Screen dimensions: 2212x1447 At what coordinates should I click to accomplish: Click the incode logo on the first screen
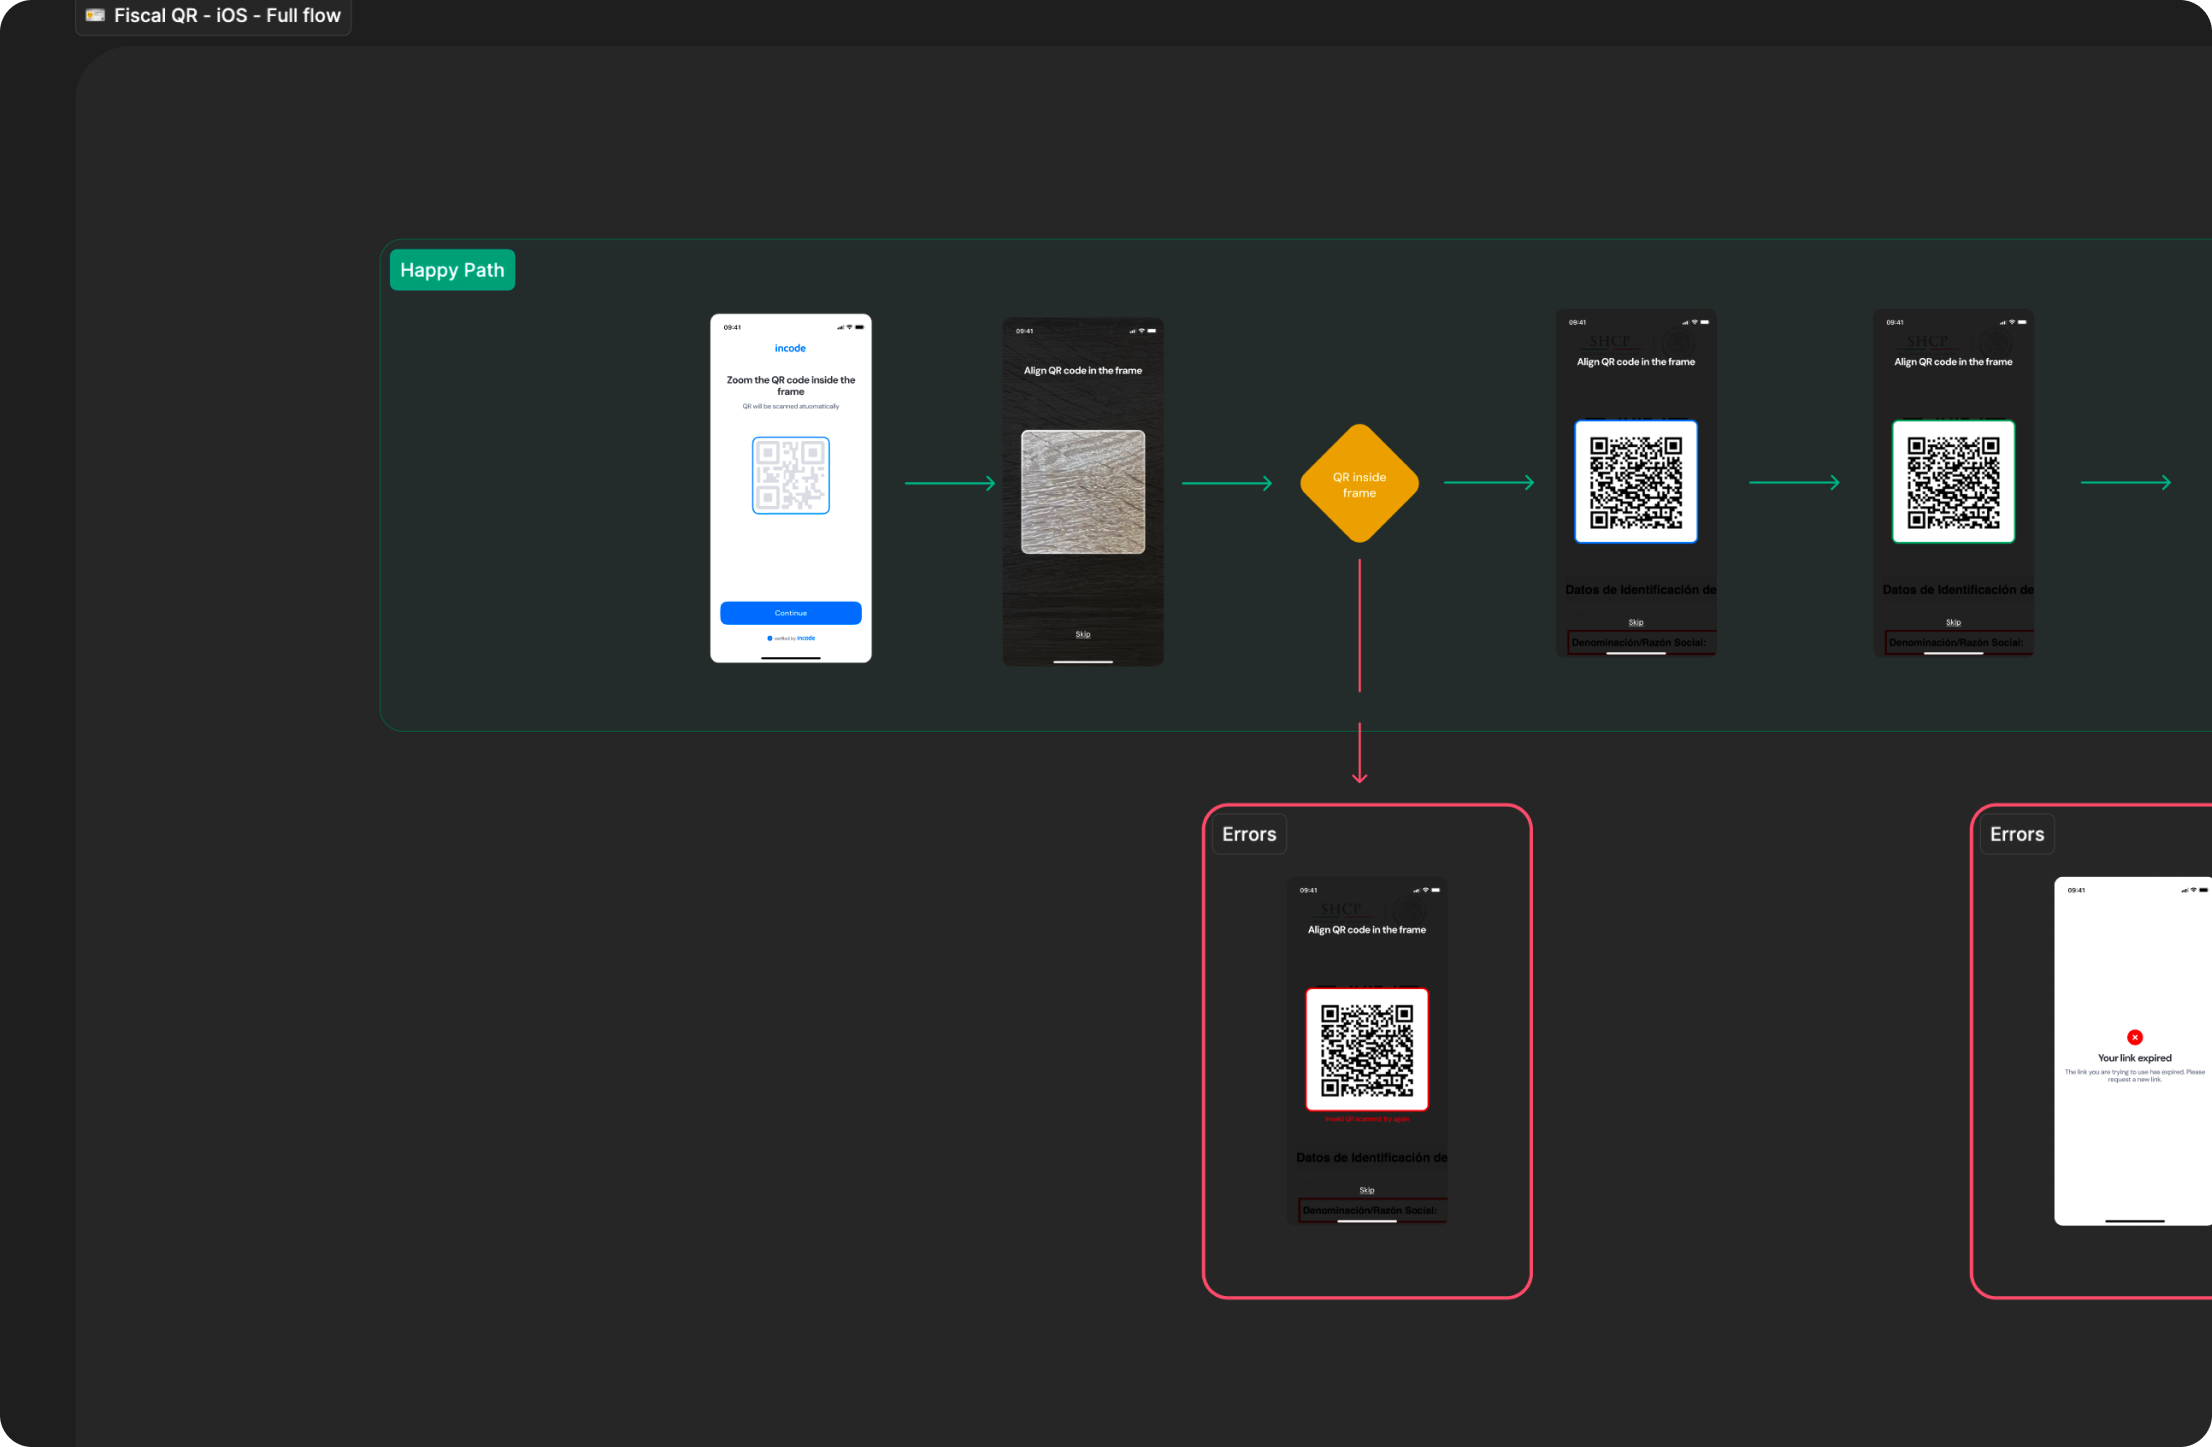(x=790, y=348)
